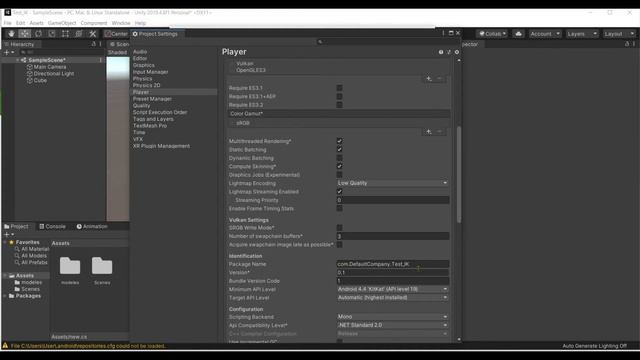The height and width of the screenshot is (360, 640).
Task: Open SampleScene options kebab menu
Action: tap(100, 60)
